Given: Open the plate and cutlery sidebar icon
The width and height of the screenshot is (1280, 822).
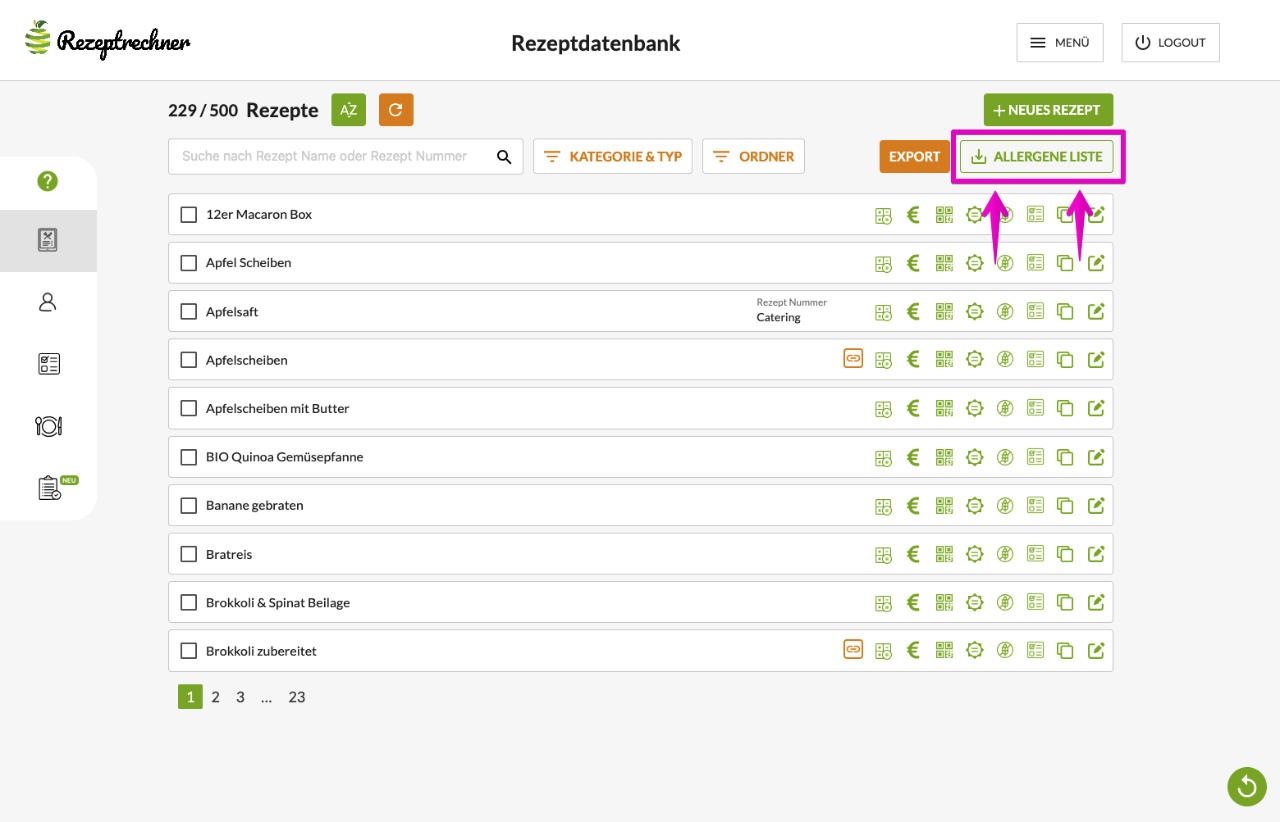Looking at the screenshot, I should (x=48, y=426).
